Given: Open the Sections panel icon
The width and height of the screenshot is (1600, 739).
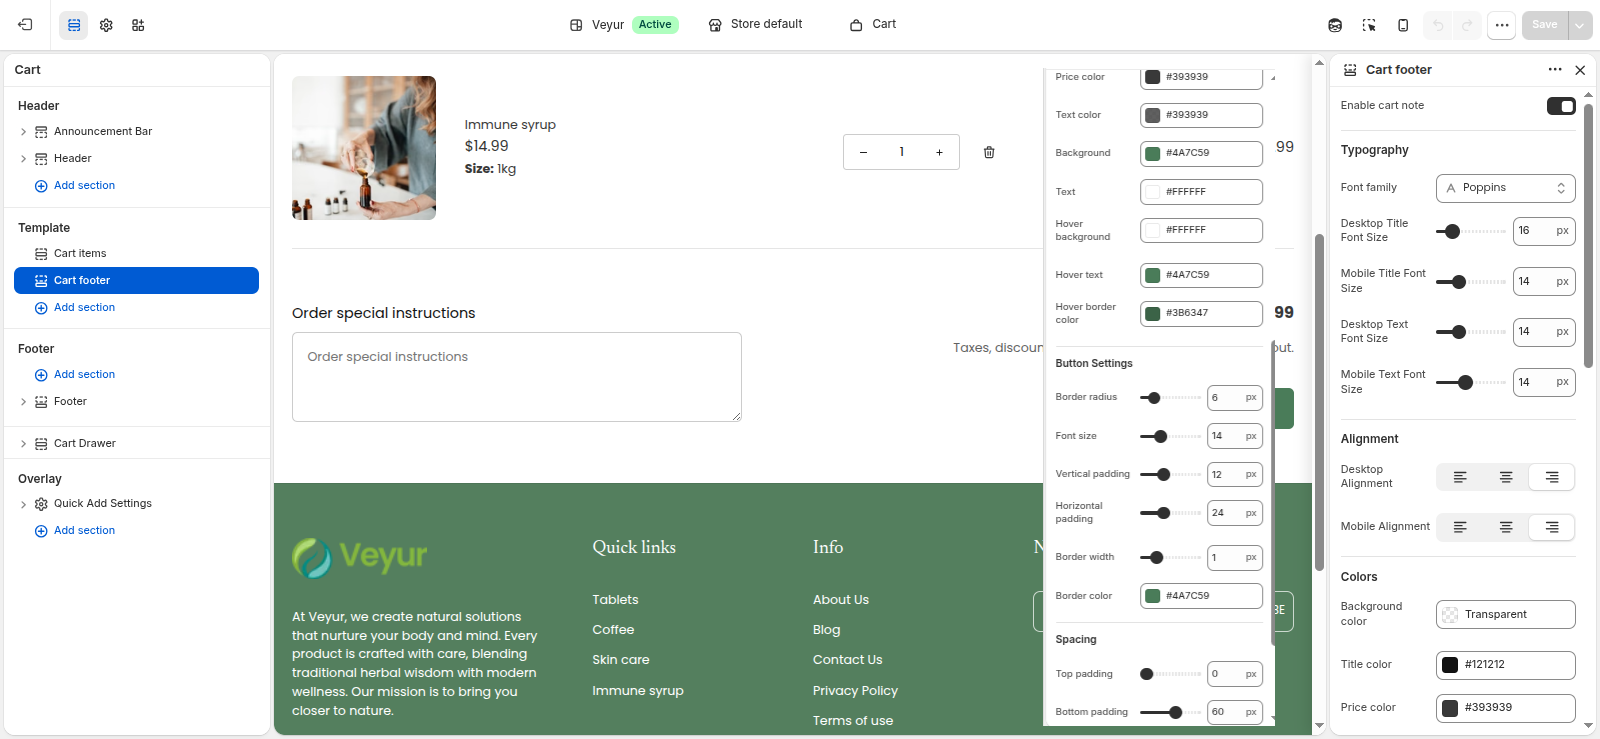Looking at the screenshot, I should 74,25.
